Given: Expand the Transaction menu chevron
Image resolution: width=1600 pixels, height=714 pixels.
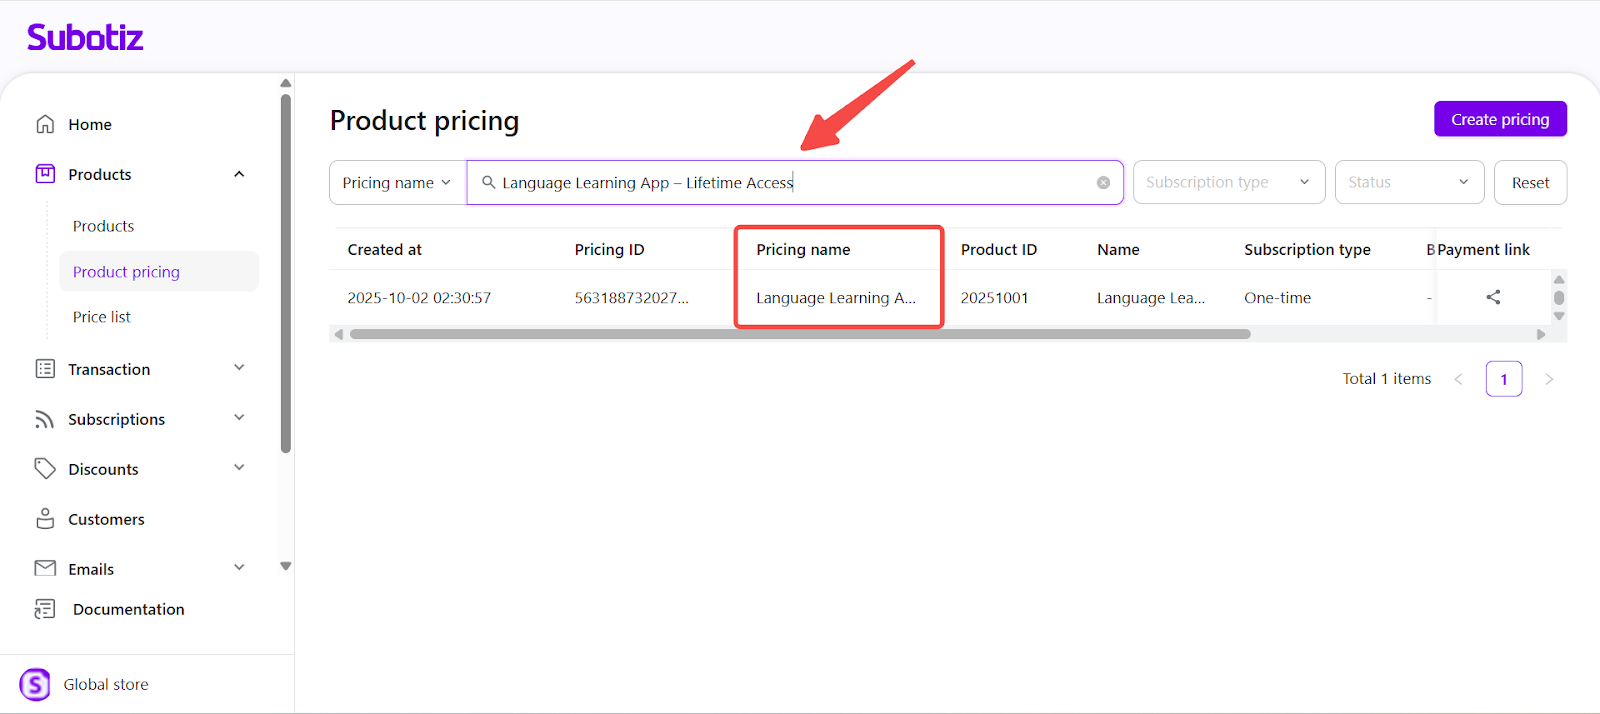Looking at the screenshot, I should click(x=239, y=368).
